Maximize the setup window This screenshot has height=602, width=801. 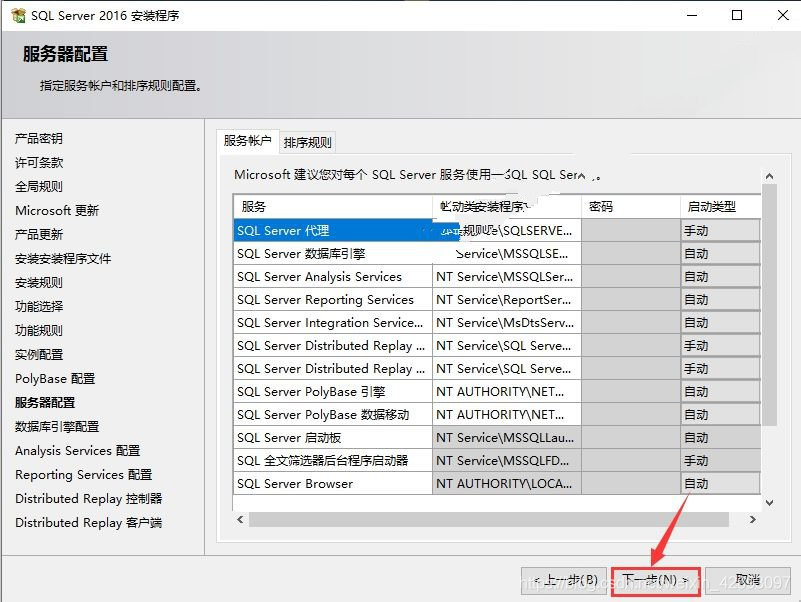737,15
